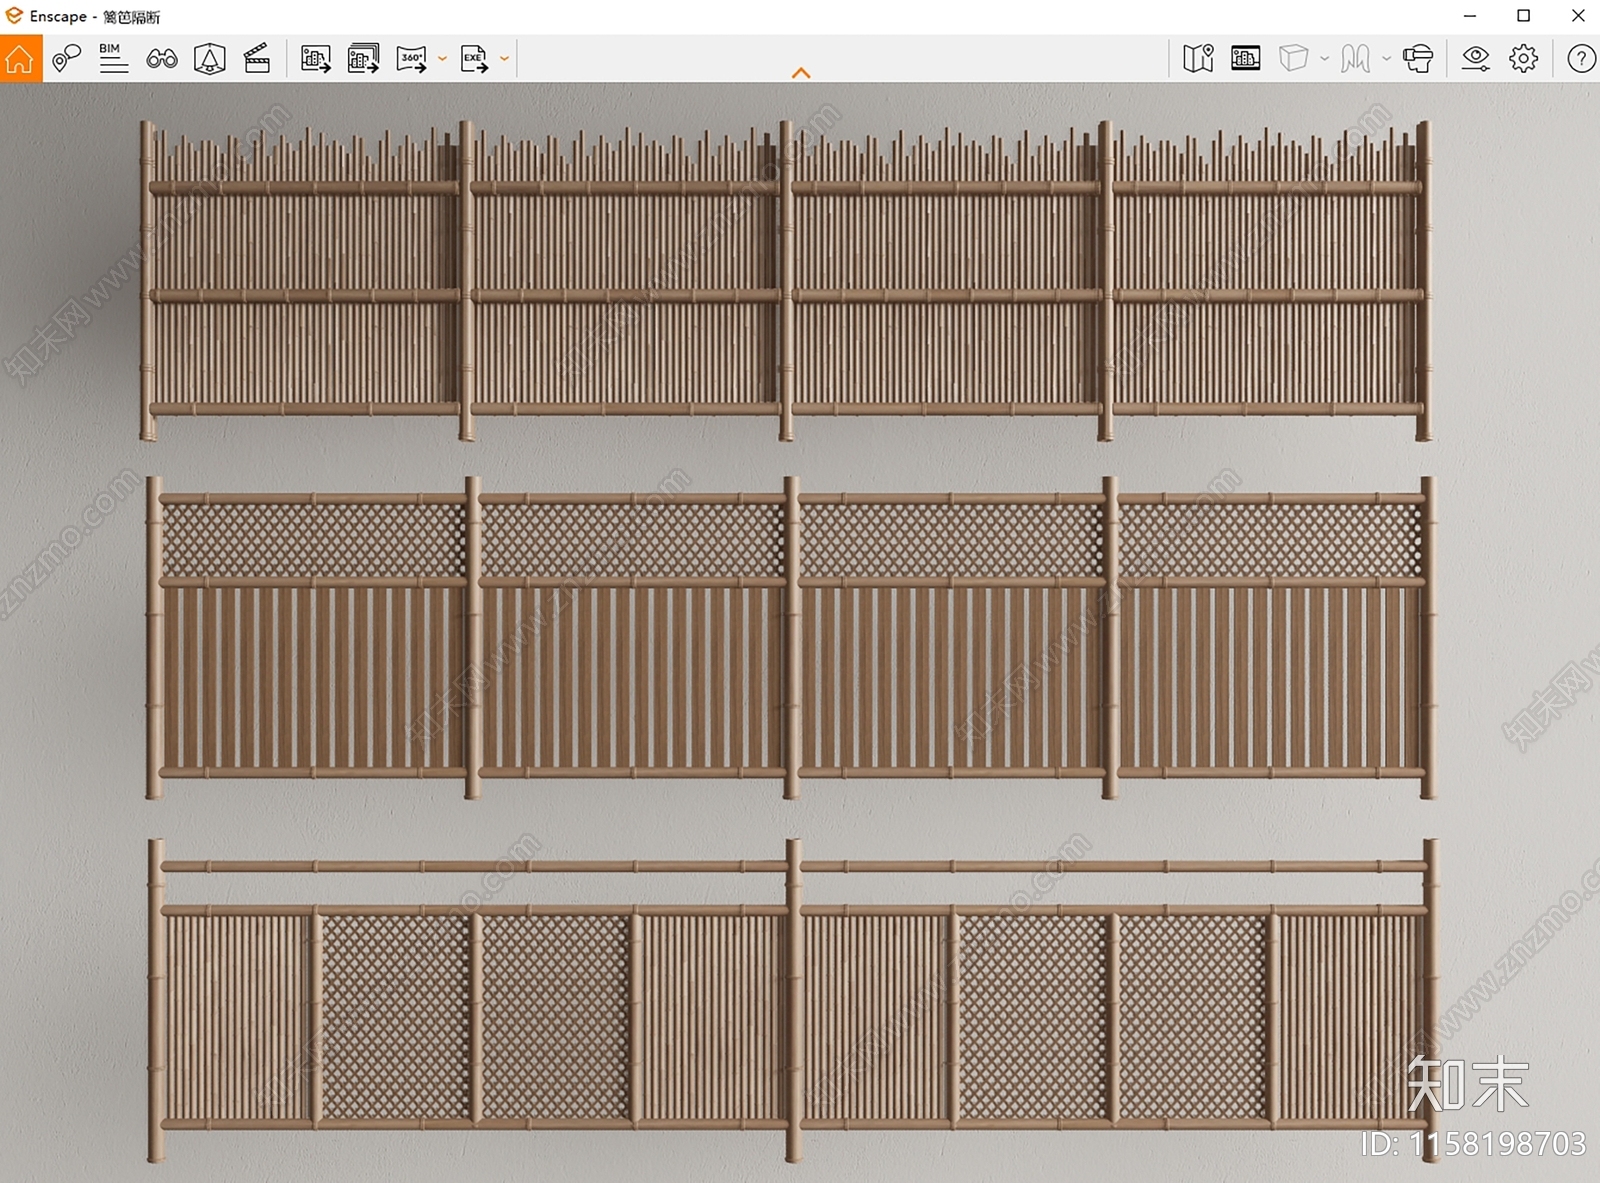Click the Screenshot export icon

click(316, 59)
